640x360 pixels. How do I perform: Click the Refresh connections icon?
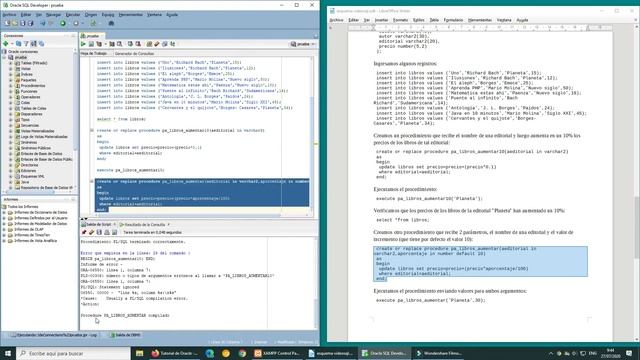[18, 43]
